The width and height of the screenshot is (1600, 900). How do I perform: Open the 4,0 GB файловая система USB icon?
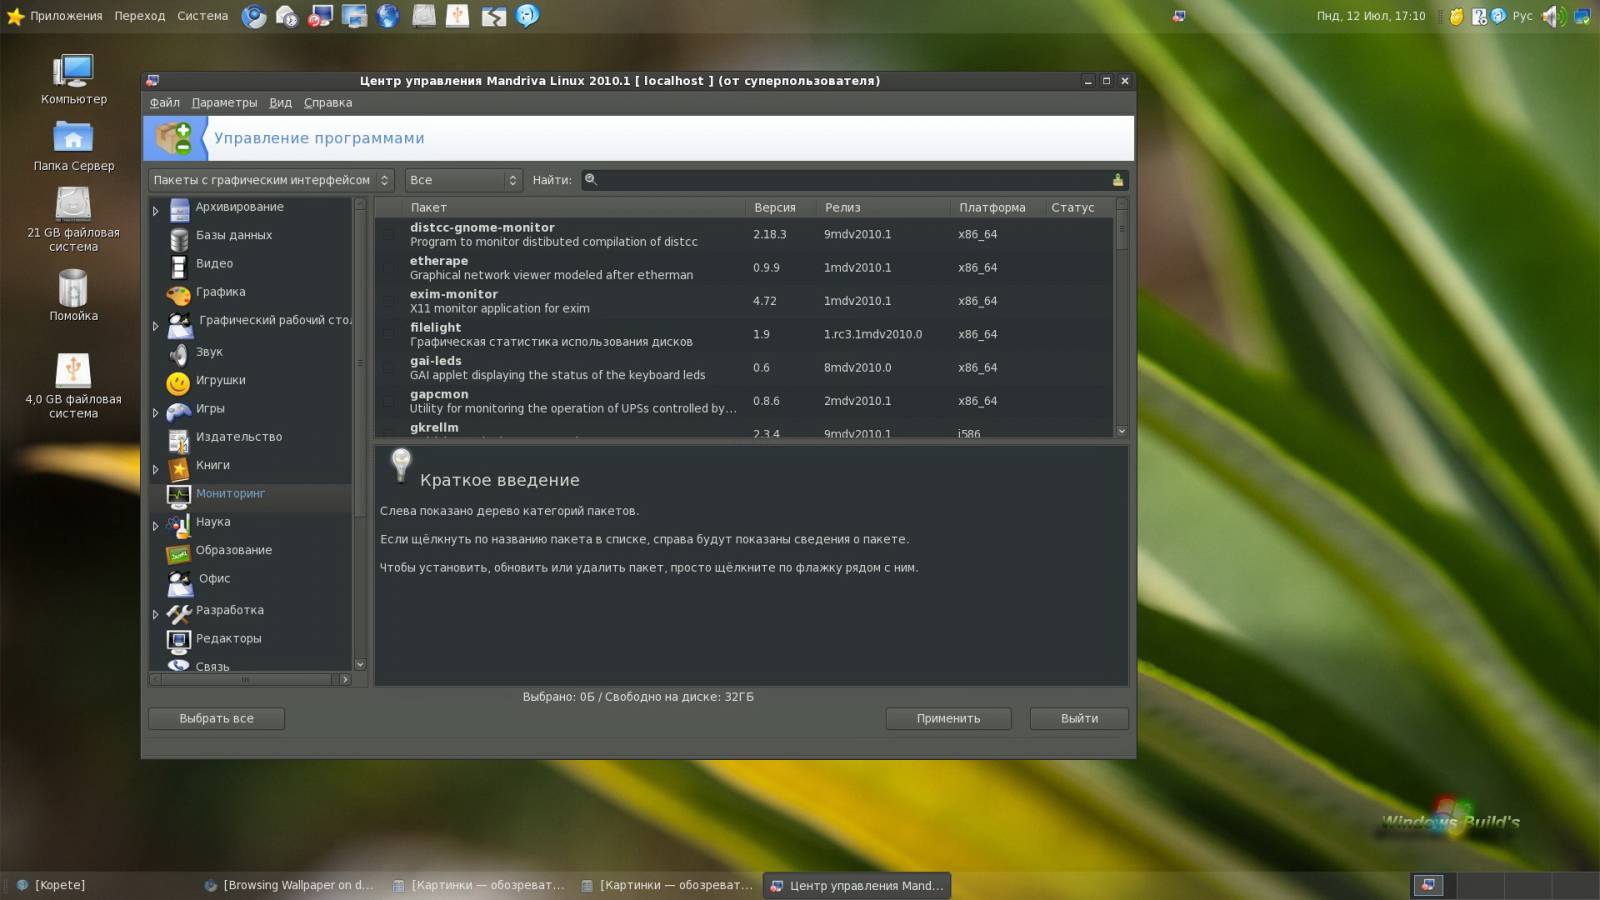click(x=73, y=371)
